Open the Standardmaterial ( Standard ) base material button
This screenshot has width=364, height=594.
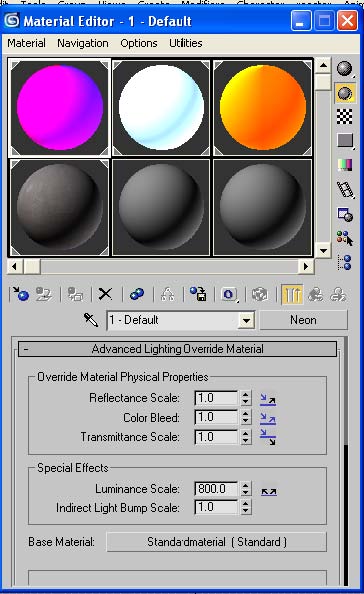point(217,542)
